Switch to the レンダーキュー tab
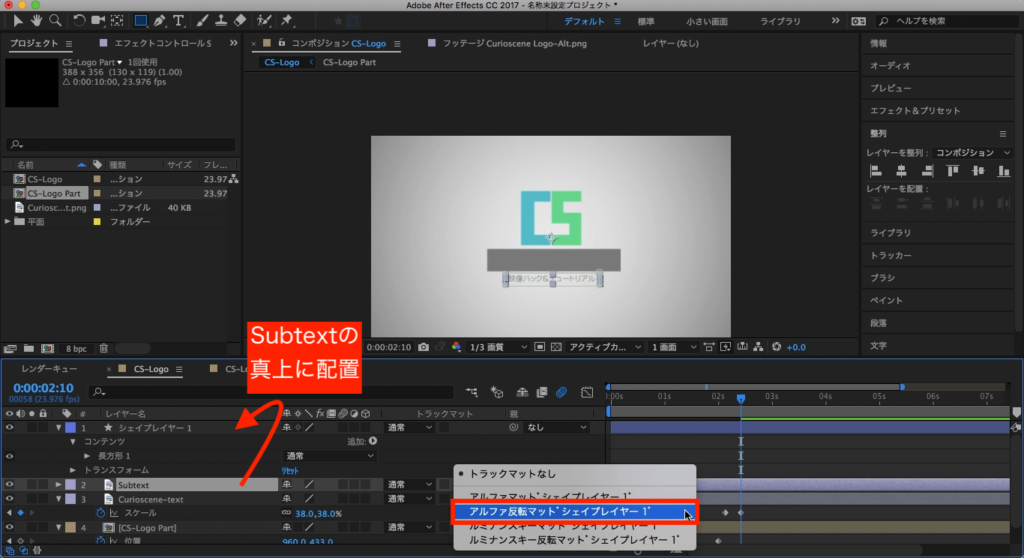The width and height of the screenshot is (1024, 558). click(47, 369)
